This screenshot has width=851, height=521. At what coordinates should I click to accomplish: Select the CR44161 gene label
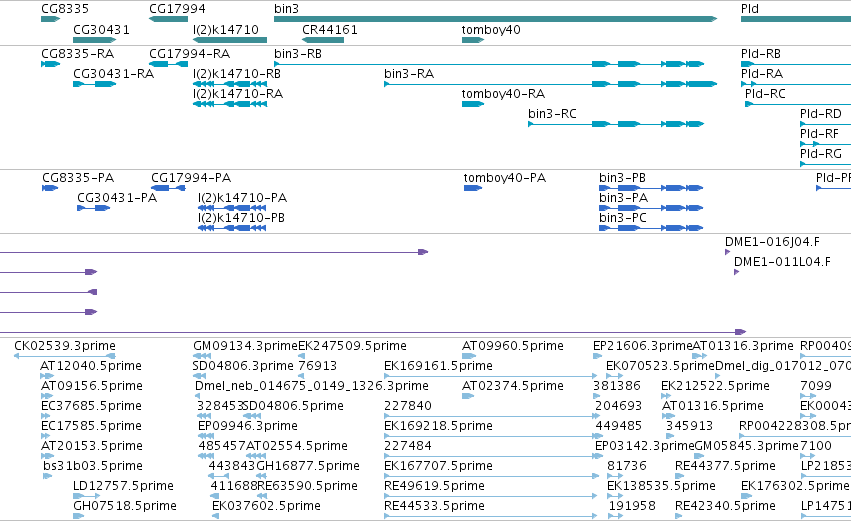pyautogui.click(x=329, y=29)
